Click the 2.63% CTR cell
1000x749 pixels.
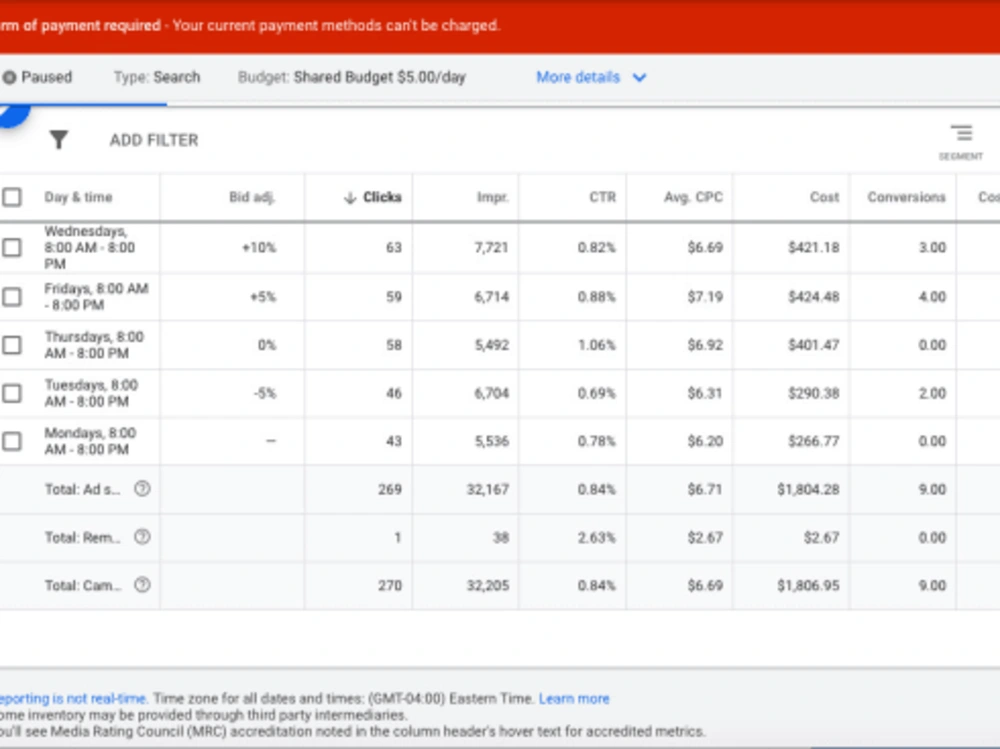596,537
